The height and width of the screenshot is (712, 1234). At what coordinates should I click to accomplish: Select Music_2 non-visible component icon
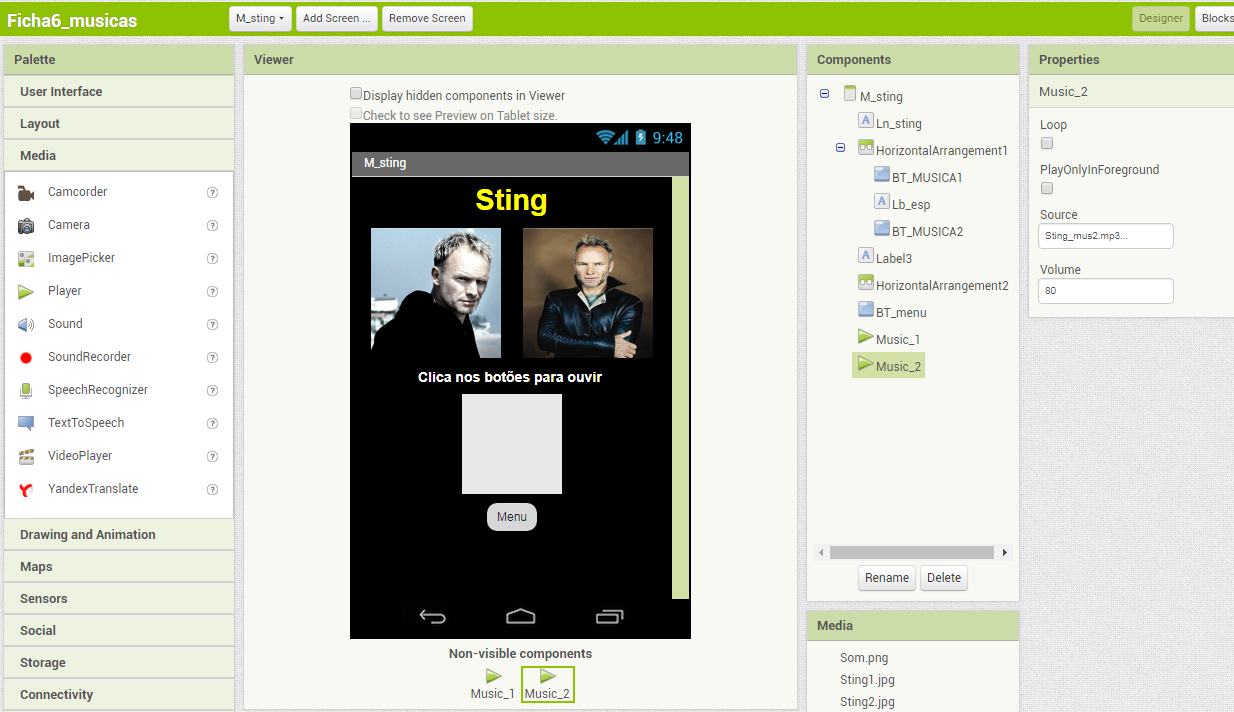547,676
